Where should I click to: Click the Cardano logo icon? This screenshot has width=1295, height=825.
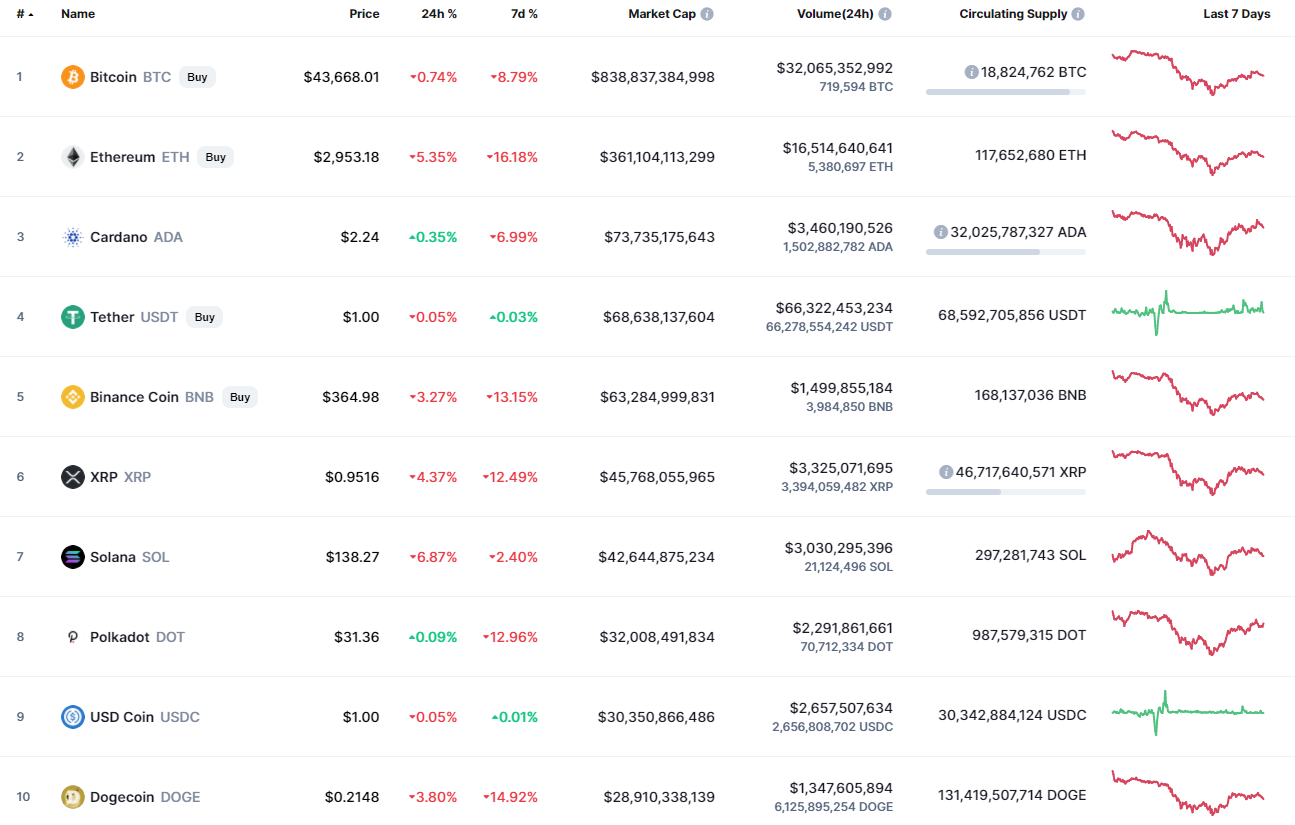tap(73, 237)
